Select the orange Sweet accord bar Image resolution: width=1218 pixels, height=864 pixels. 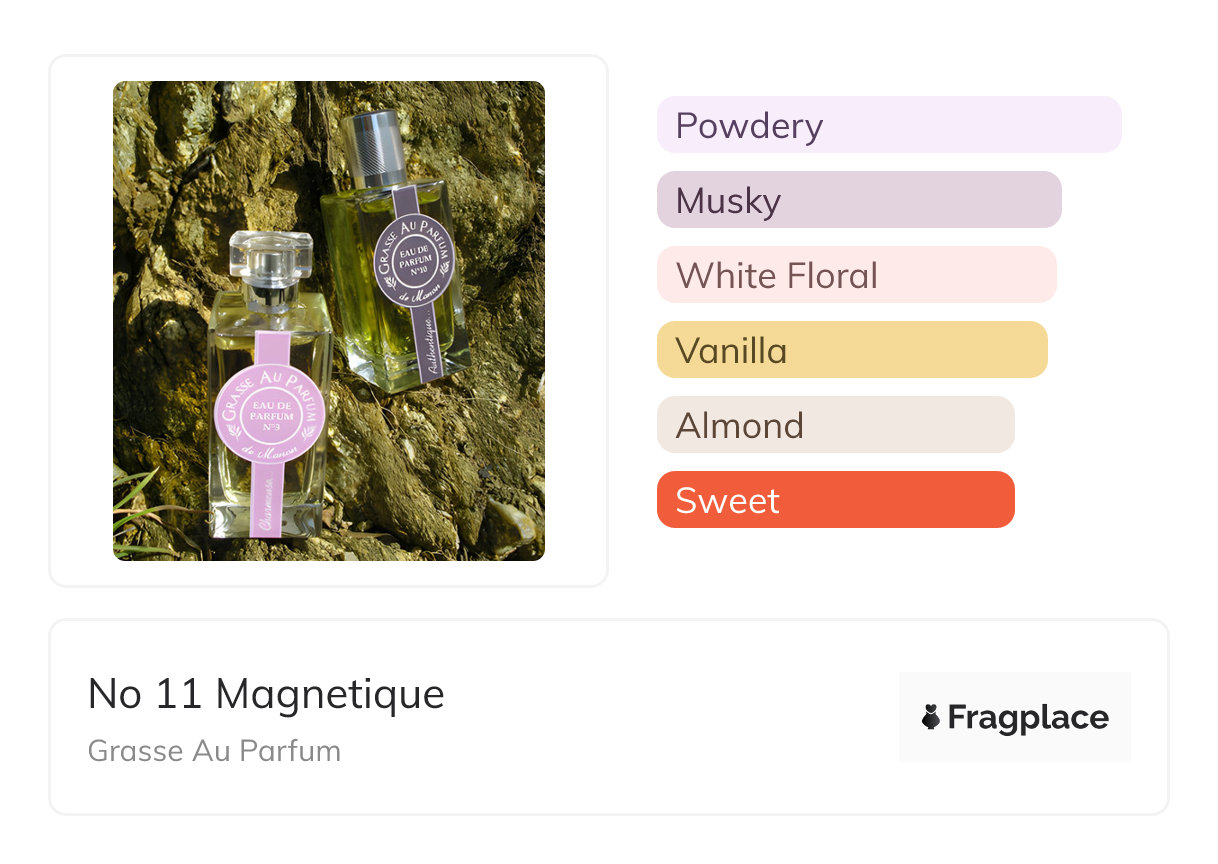coord(835,500)
